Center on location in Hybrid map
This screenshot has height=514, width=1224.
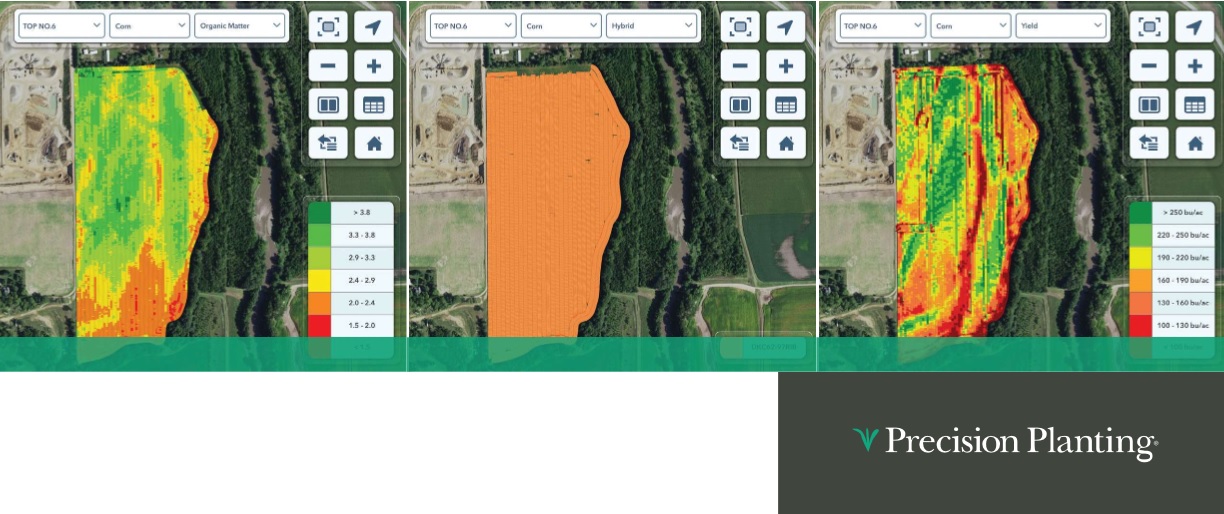point(786,27)
